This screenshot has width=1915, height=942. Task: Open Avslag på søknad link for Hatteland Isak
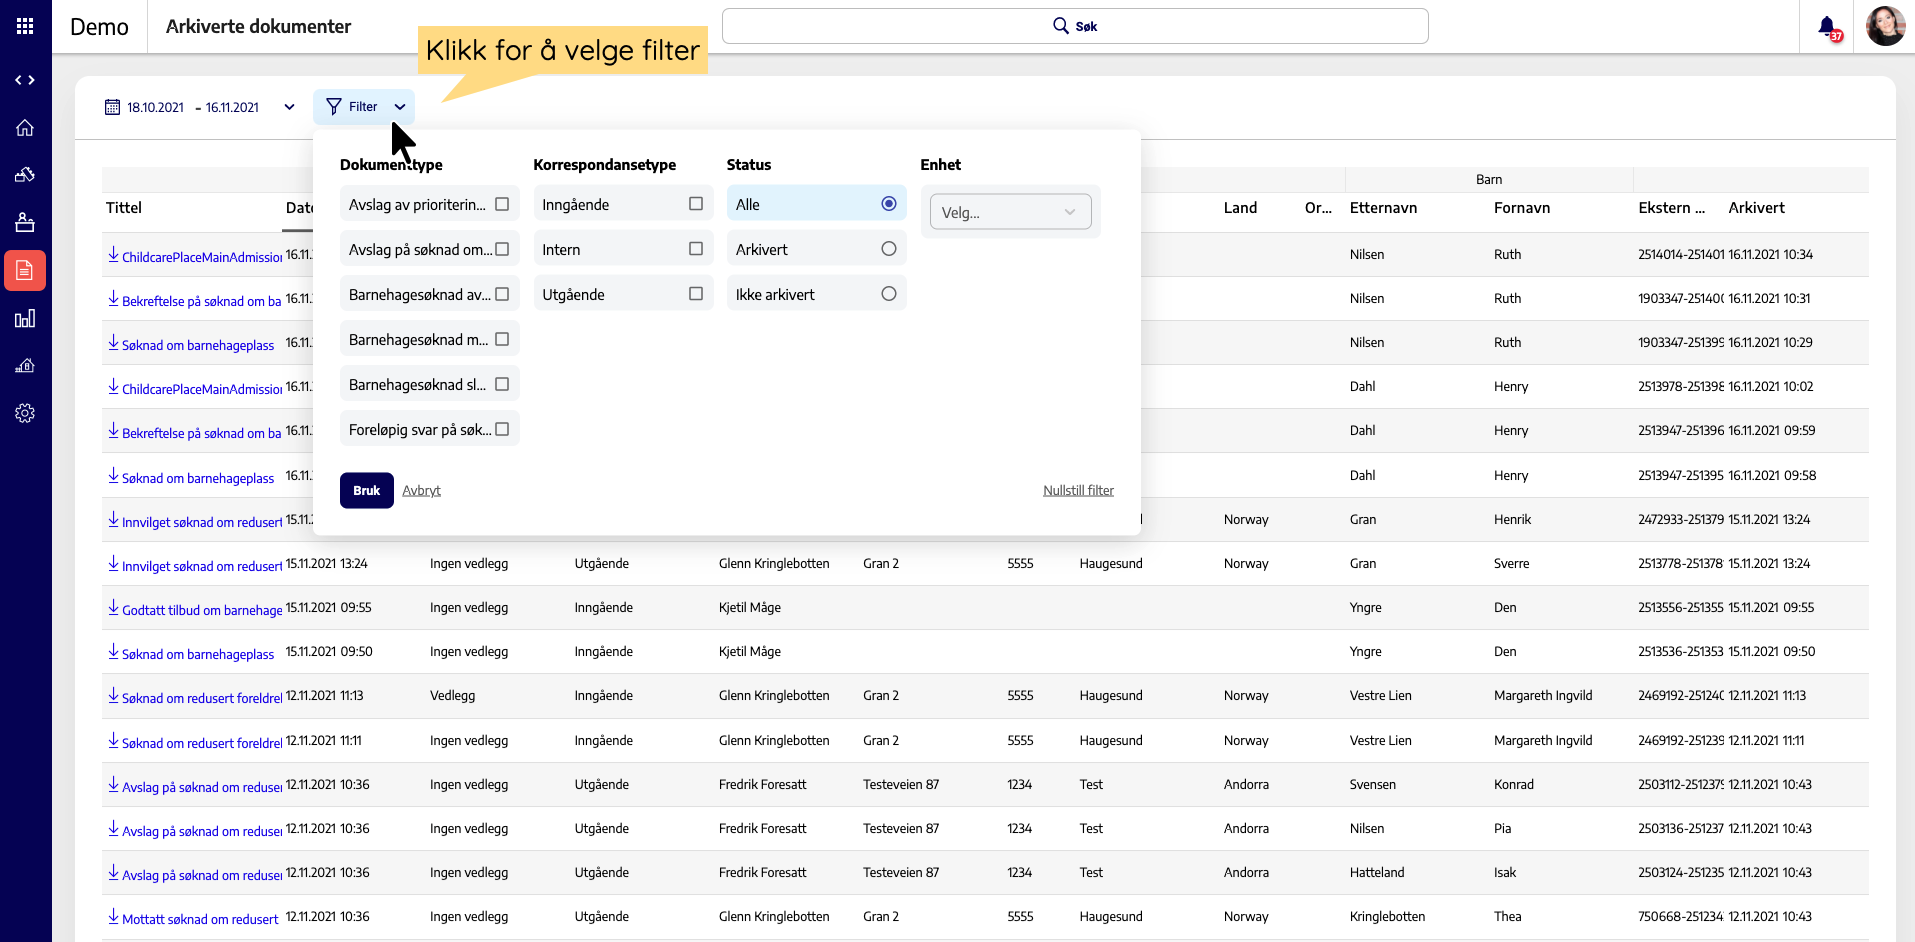(202, 875)
